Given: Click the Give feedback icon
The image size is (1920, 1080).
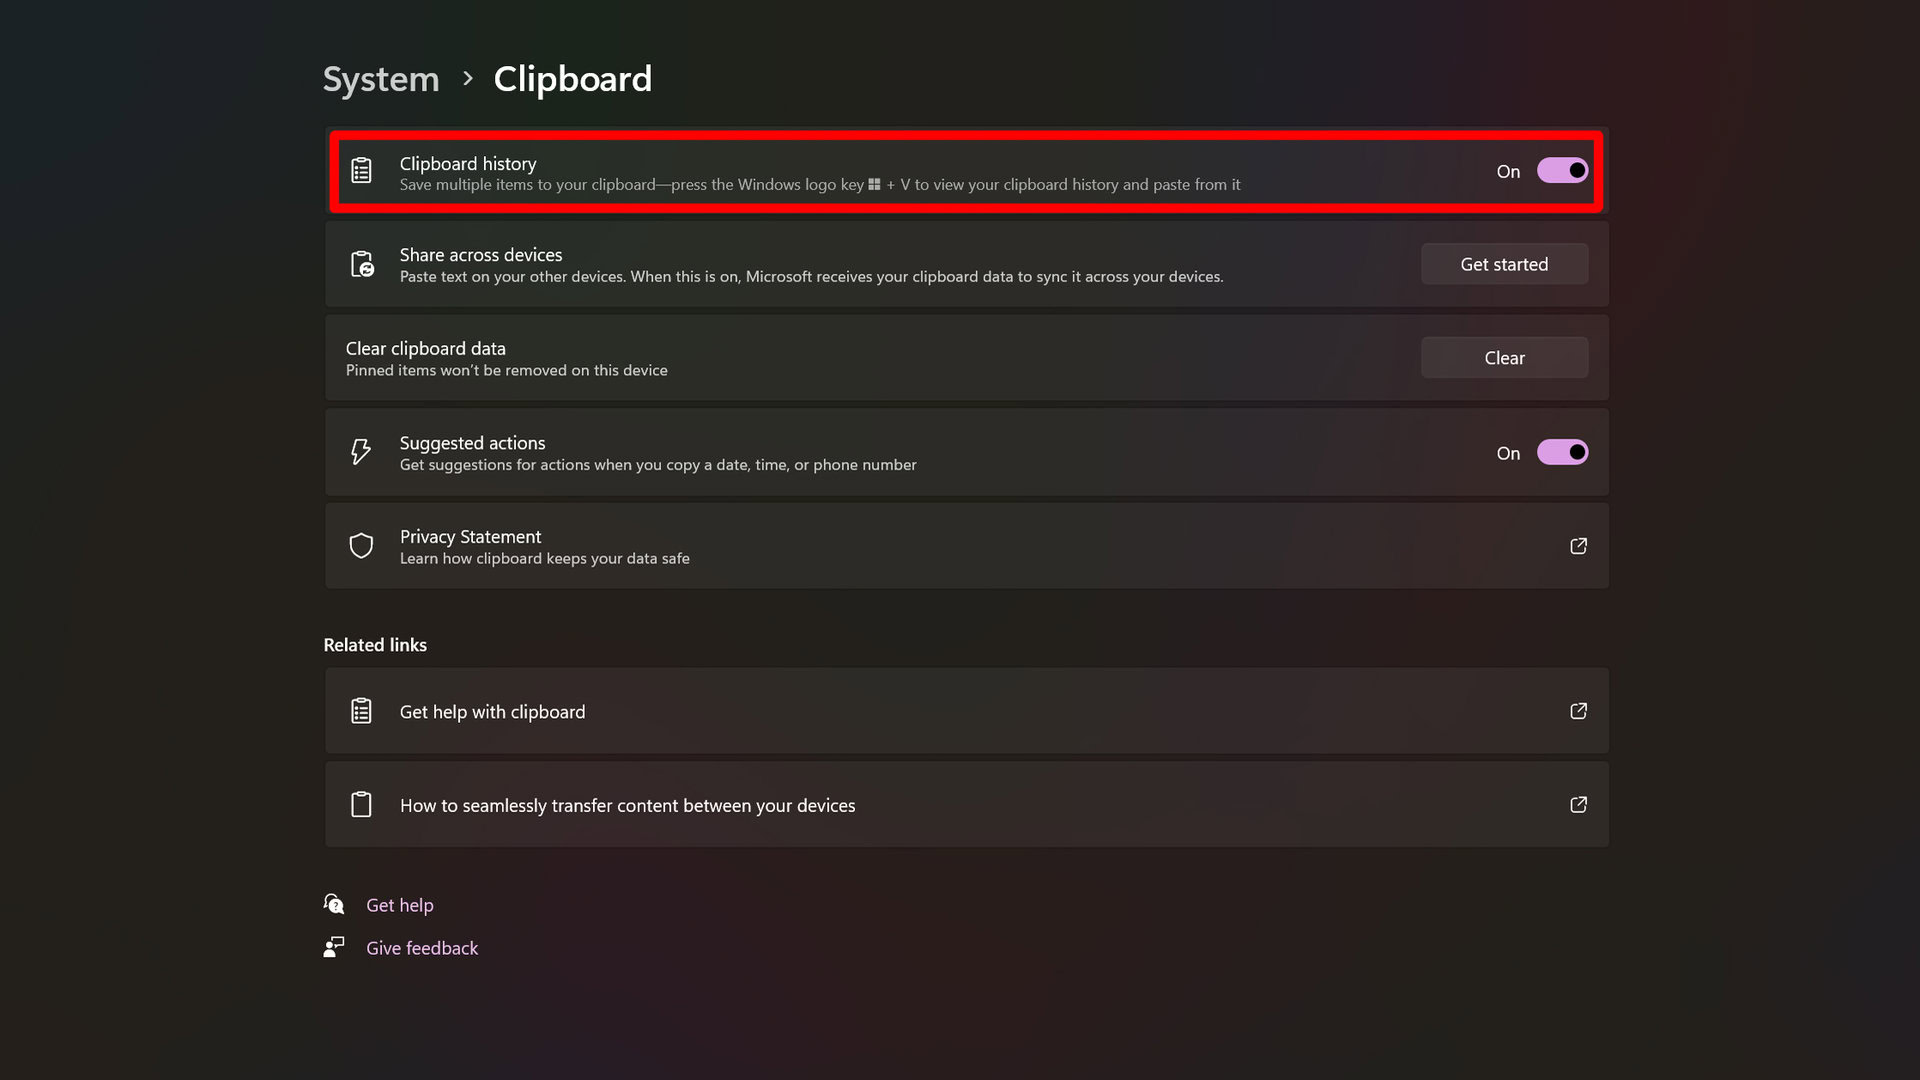Looking at the screenshot, I should pyautogui.click(x=335, y=947).
